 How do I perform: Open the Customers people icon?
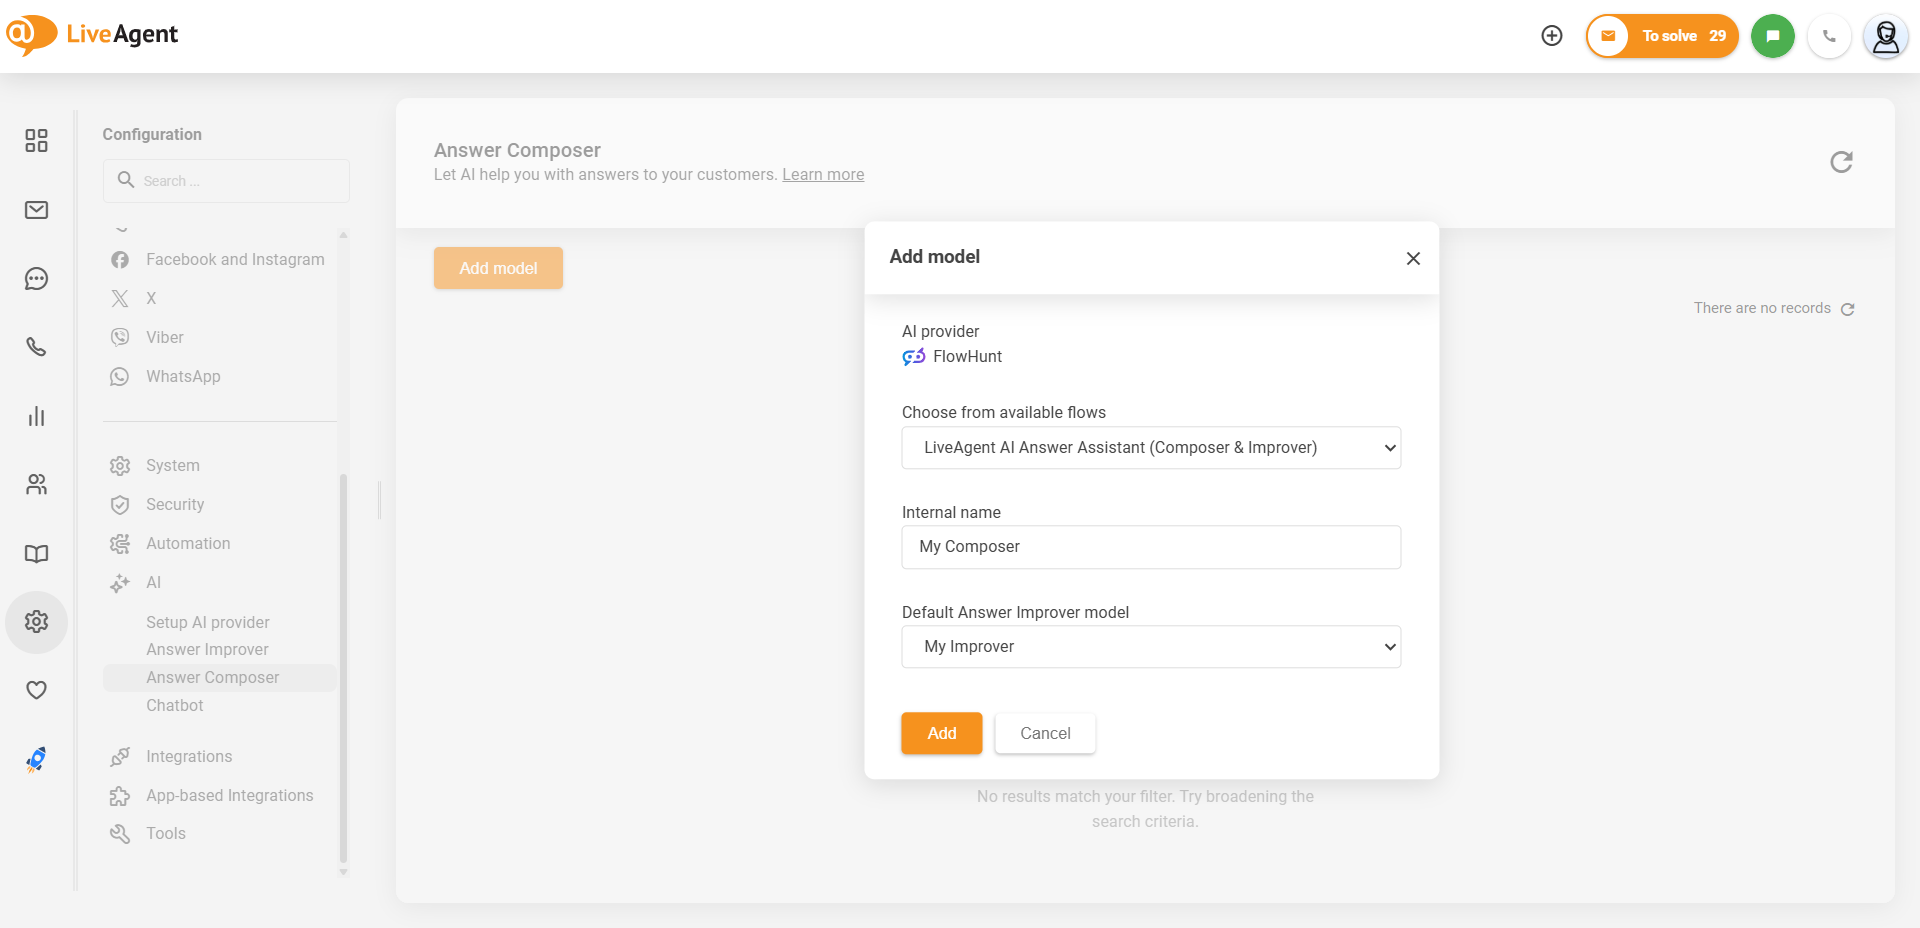(37, 485)
